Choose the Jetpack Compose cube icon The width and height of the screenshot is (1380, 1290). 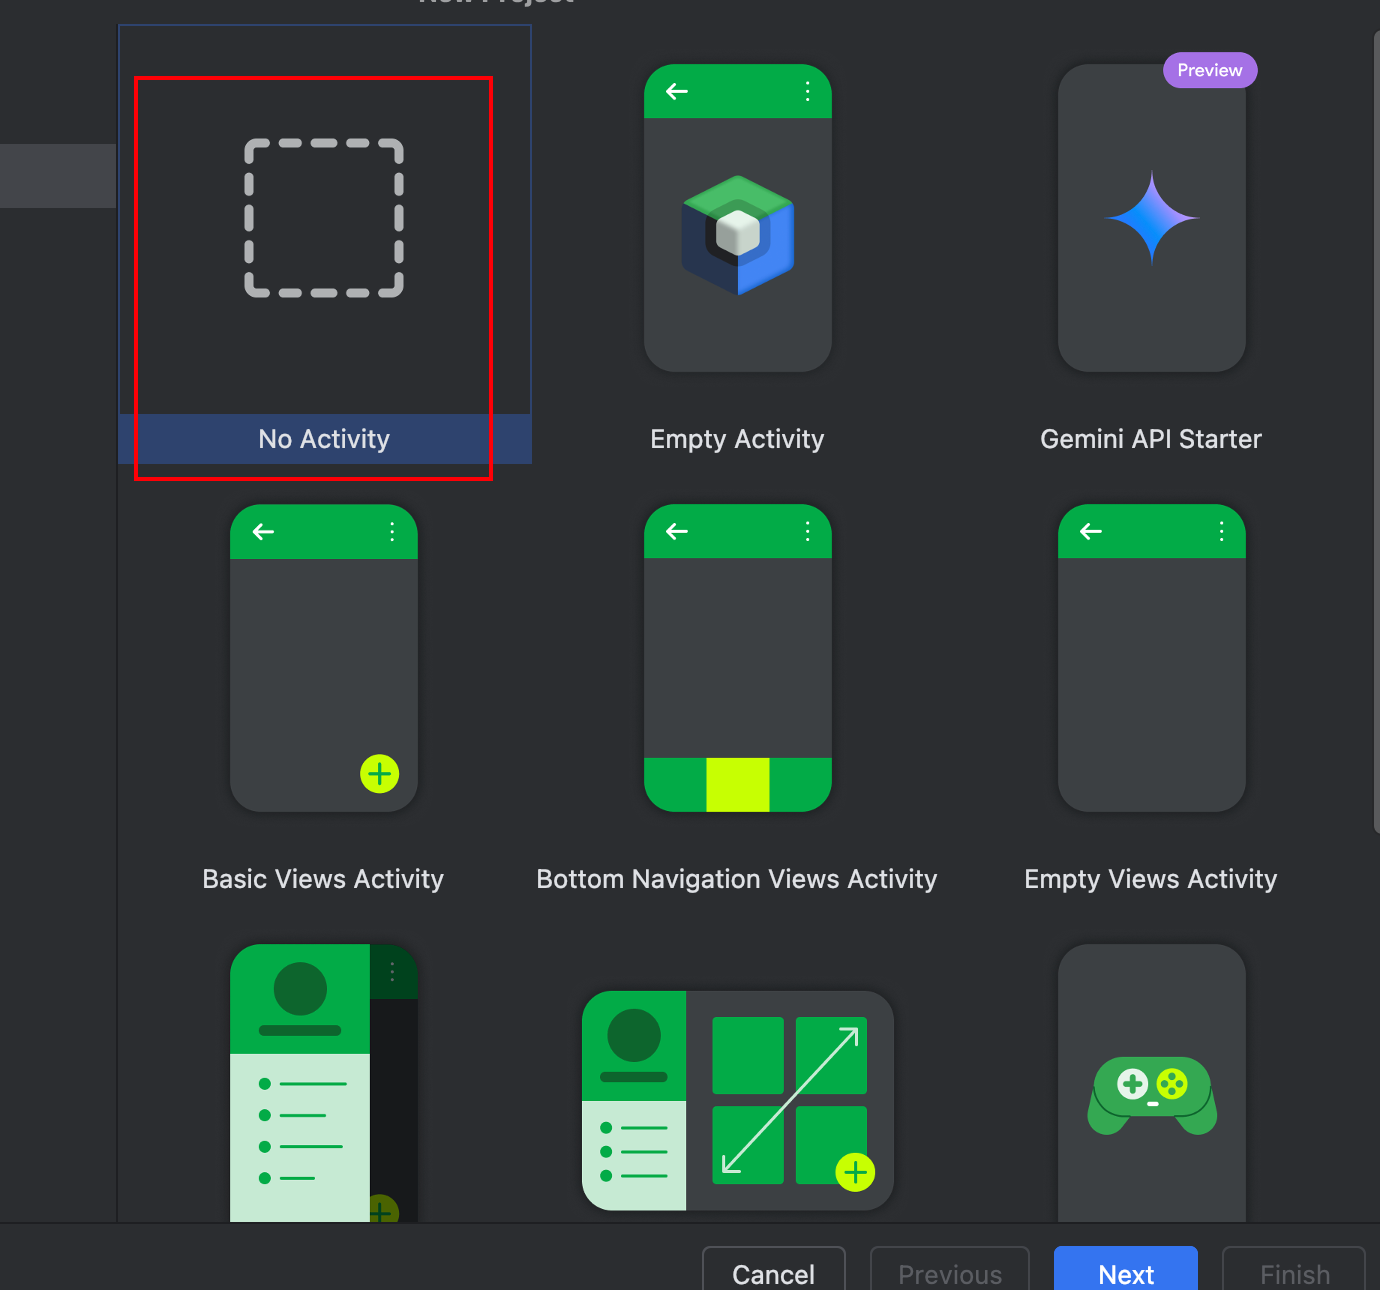coord(737,235)
